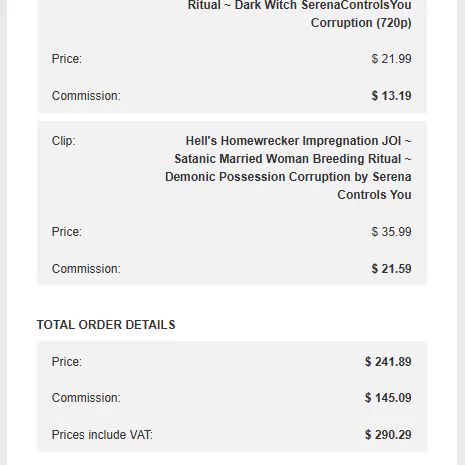Viewport: 465px width, 465px height.
Task: Click the "Prices include VAT:" label
Action: 102,435
